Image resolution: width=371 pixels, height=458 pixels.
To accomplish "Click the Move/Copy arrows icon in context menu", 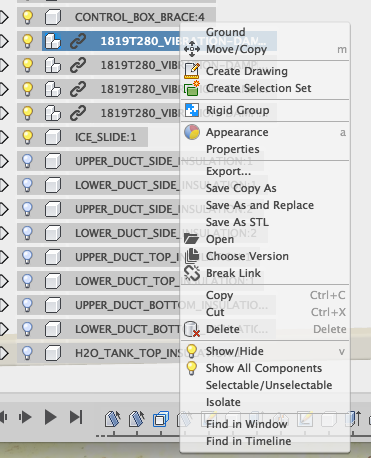I will tap(192, 49).
